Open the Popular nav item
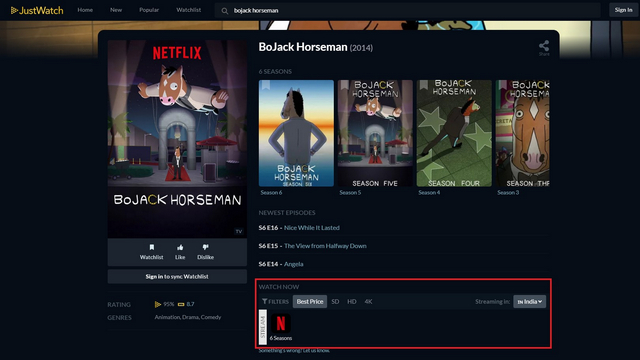This screenshot has width=640, height=360. [x=149, y=10]
